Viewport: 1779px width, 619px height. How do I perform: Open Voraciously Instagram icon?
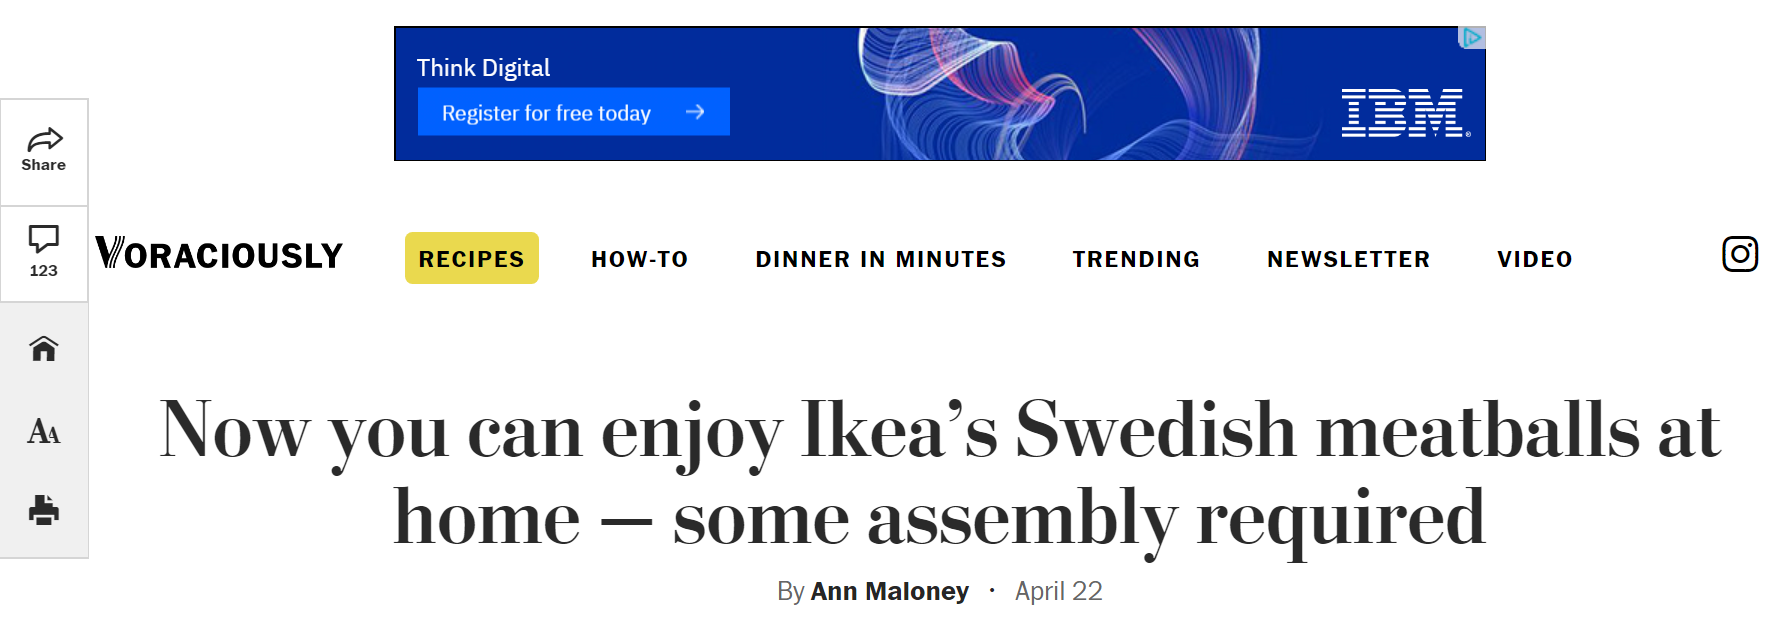(1740, 254)
